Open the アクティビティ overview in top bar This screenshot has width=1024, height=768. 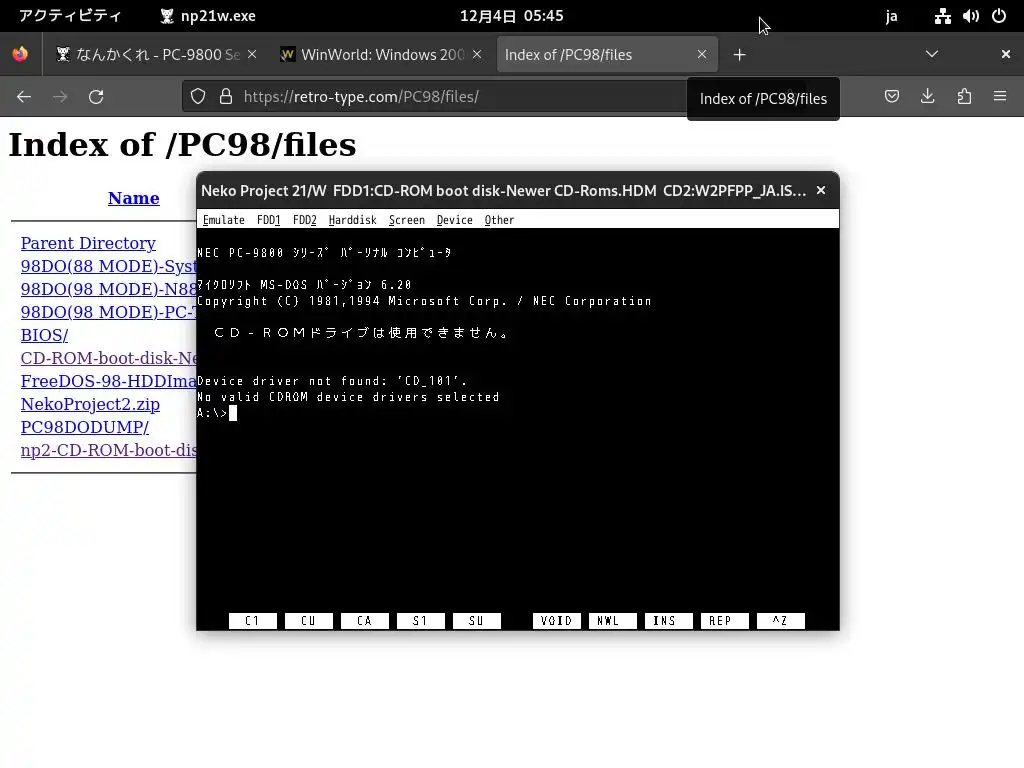[70, 16]
